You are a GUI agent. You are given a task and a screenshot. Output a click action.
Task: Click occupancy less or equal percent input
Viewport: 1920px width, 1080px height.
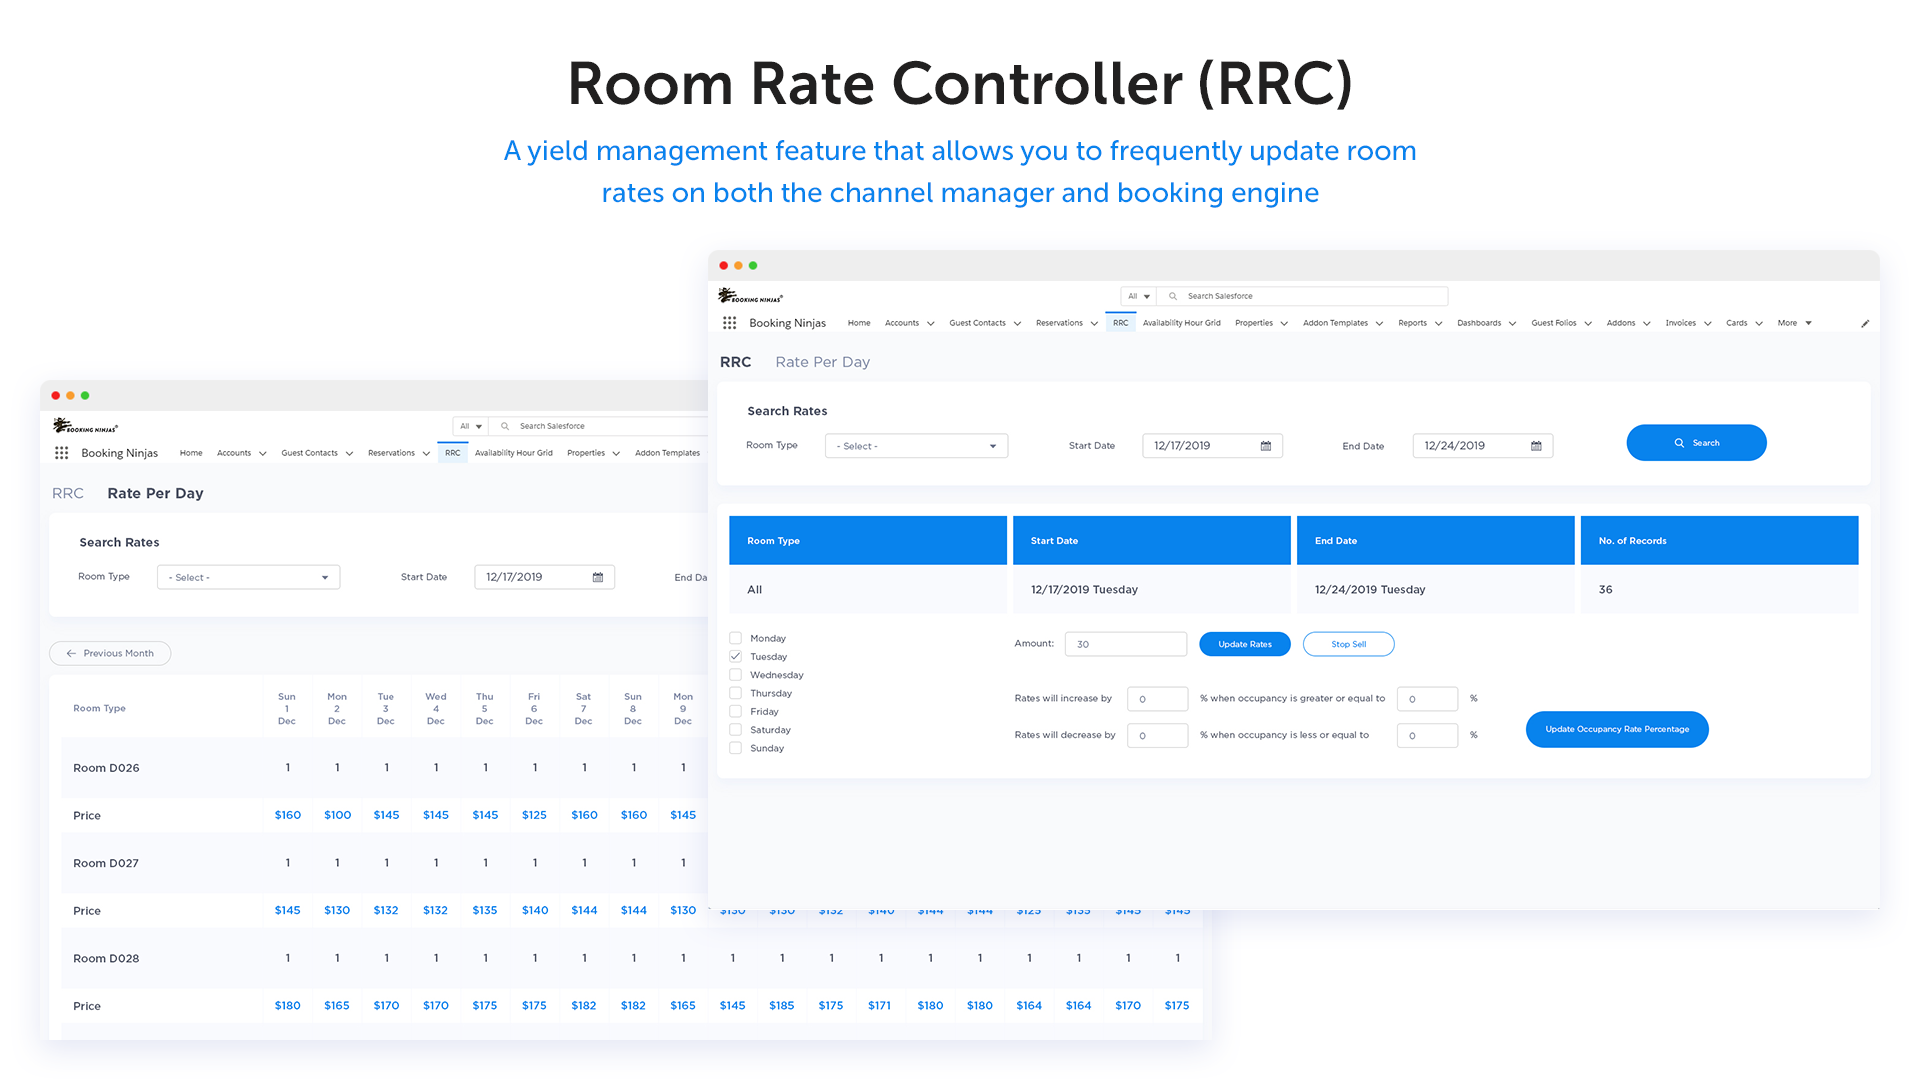tap(1427, 736)
